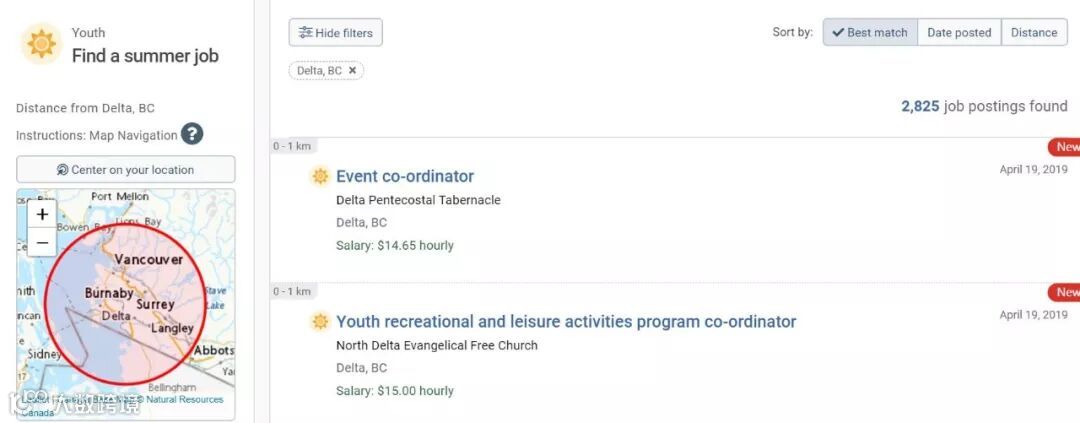Image resolution: width=1080 pixels, height=423 pixels.
Task: Click the Hide filters button
Action: [335, 33]
